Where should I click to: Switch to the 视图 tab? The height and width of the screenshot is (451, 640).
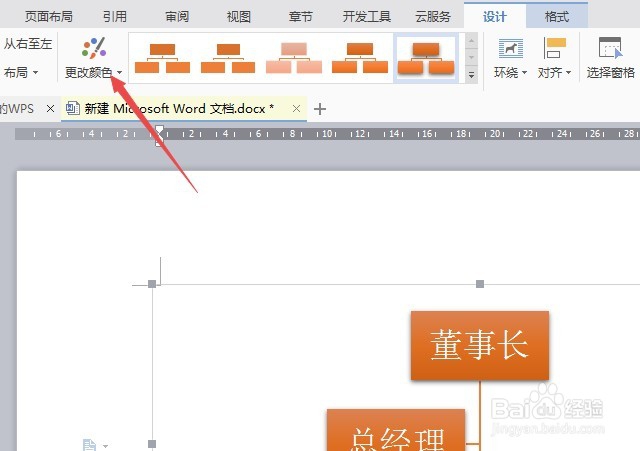point(239,17)
